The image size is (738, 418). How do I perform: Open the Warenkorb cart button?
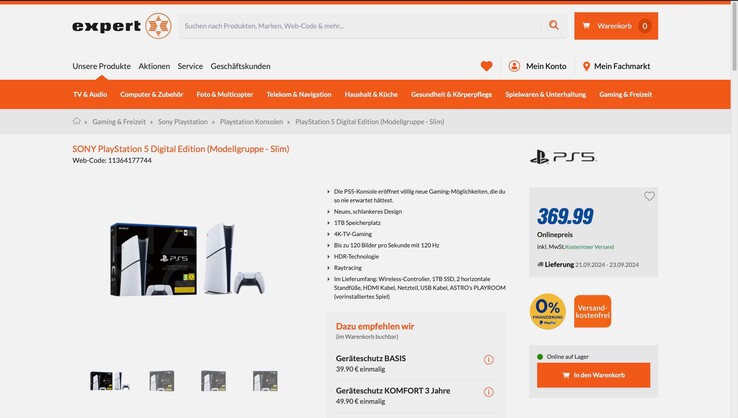pos(616,26)
